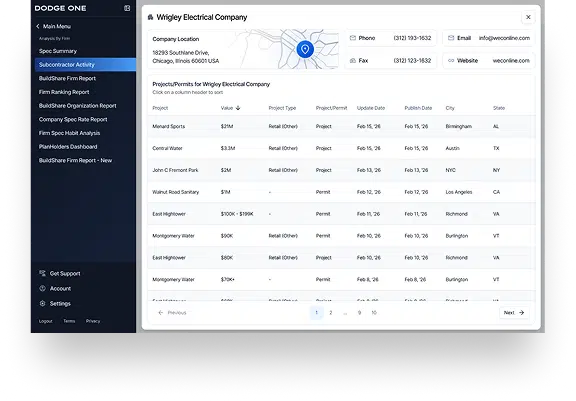
Task: Go to next page with Next button
Action: 514,313
